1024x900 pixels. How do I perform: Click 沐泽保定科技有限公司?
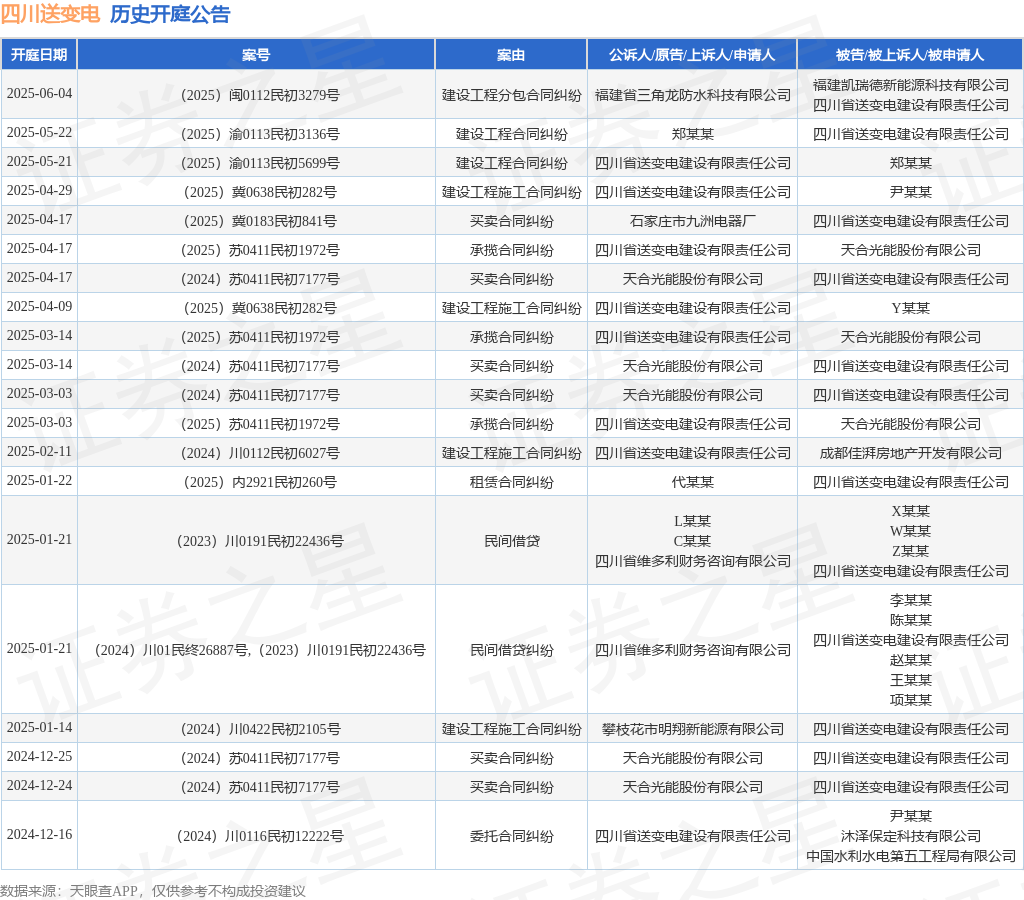(x=910, y=836)
